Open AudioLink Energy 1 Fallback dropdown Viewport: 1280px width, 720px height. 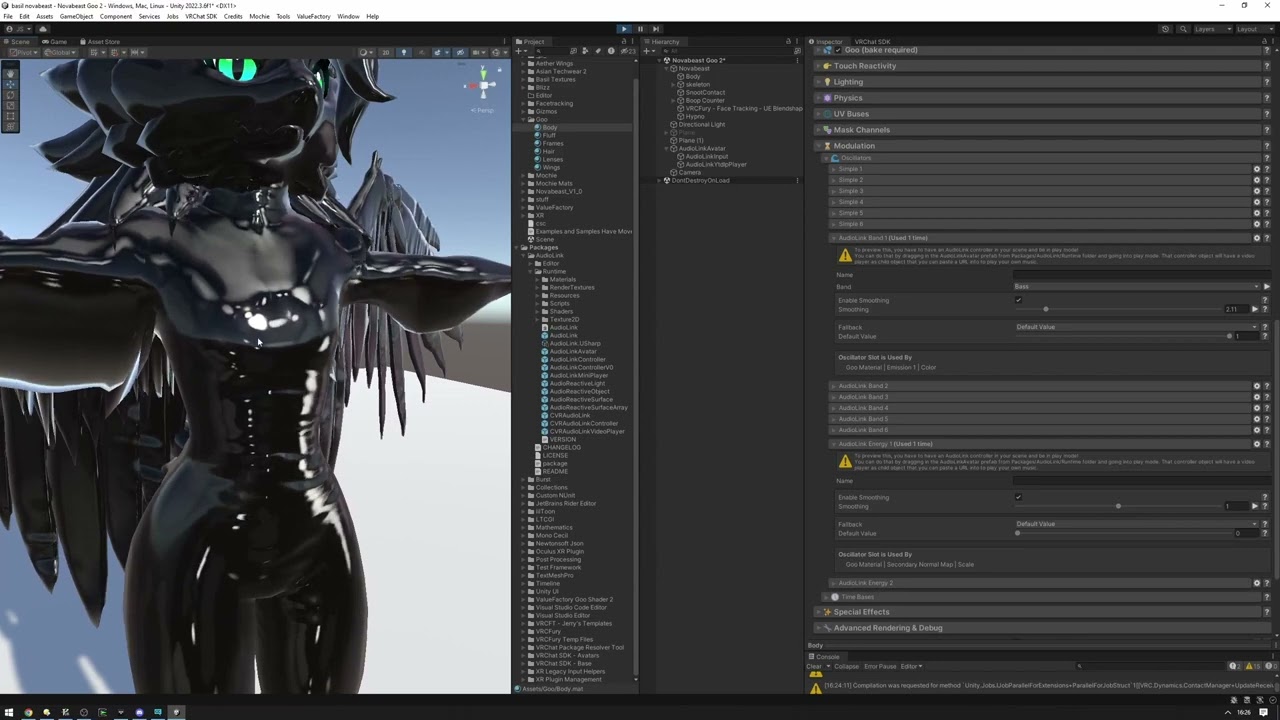click(x=1136, y=524)
